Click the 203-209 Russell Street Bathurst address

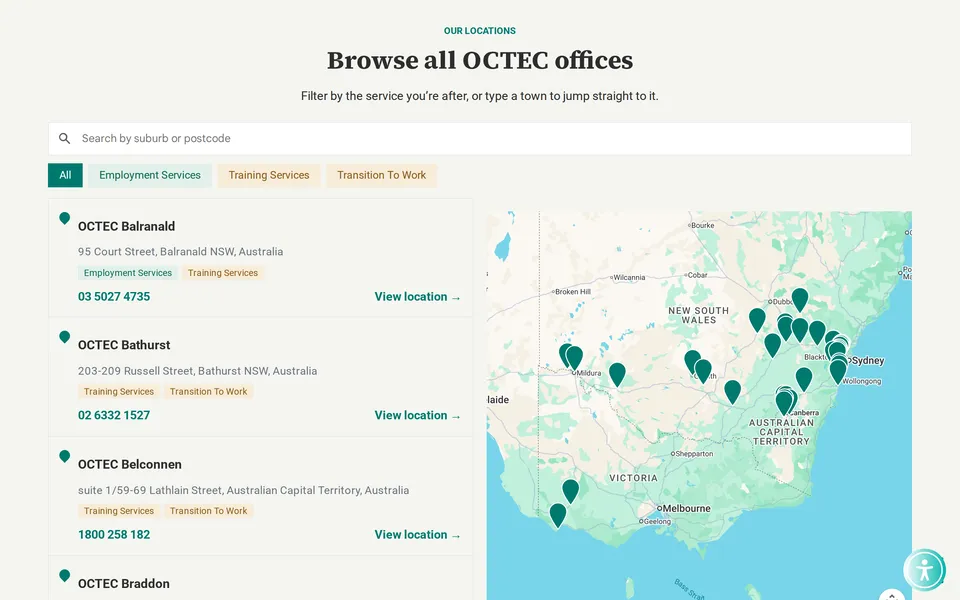click(x=198, y=371)
